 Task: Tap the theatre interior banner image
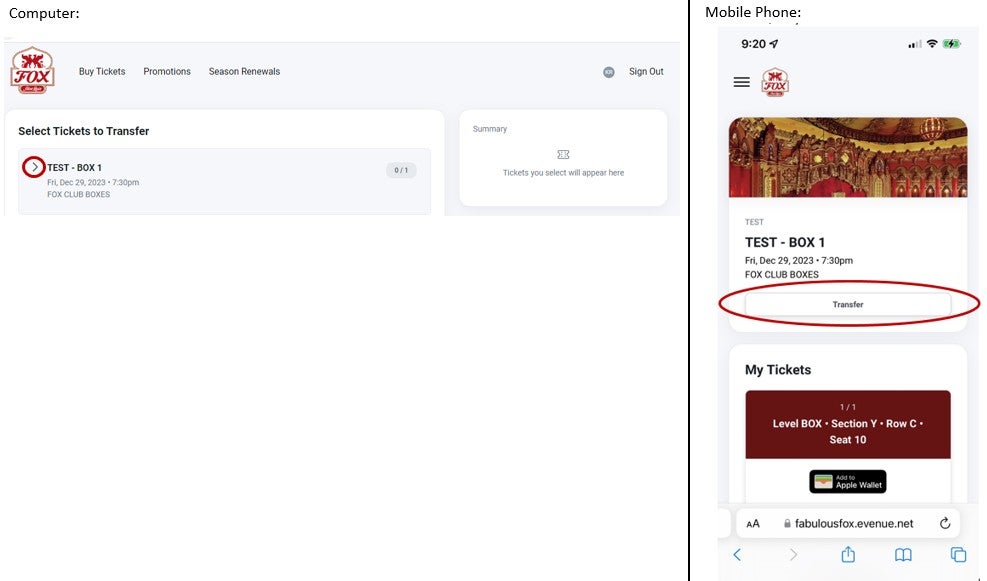pos(847,157)
